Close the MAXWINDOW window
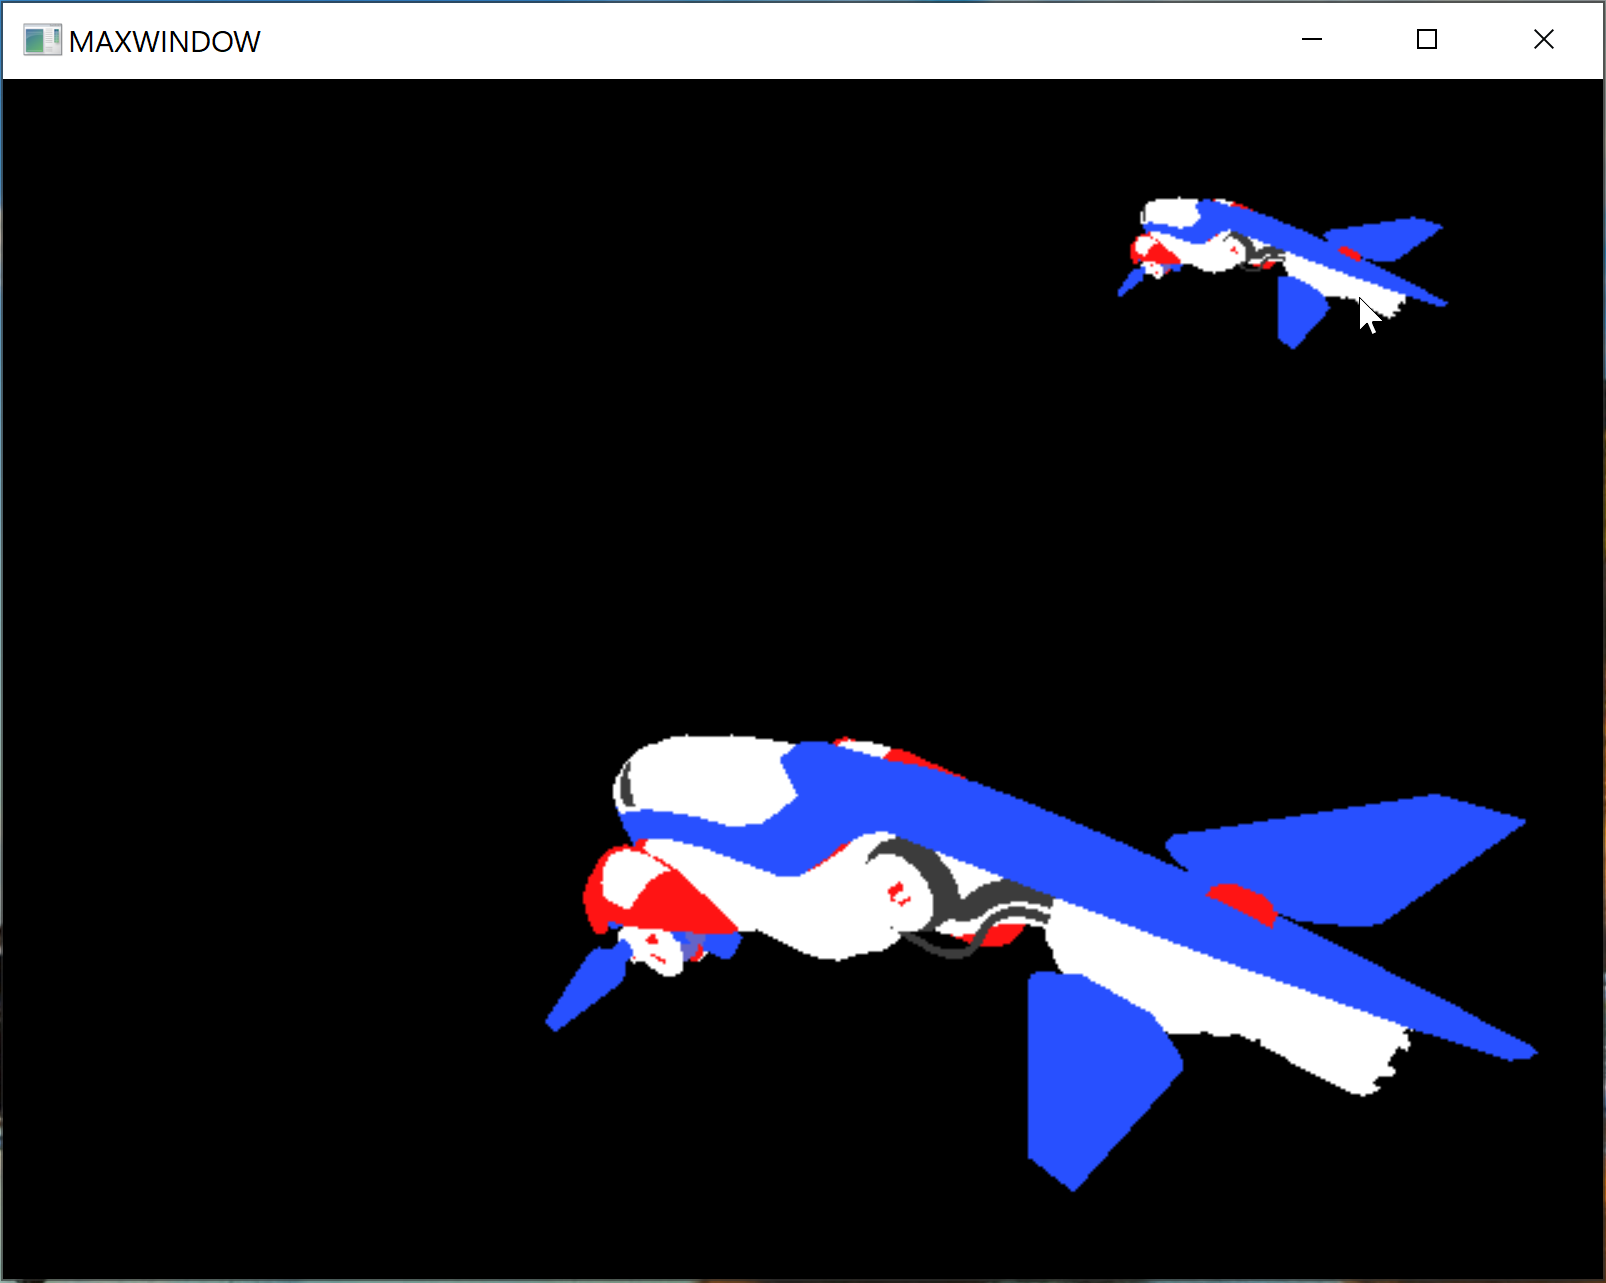 click(x=1543, y=40)
